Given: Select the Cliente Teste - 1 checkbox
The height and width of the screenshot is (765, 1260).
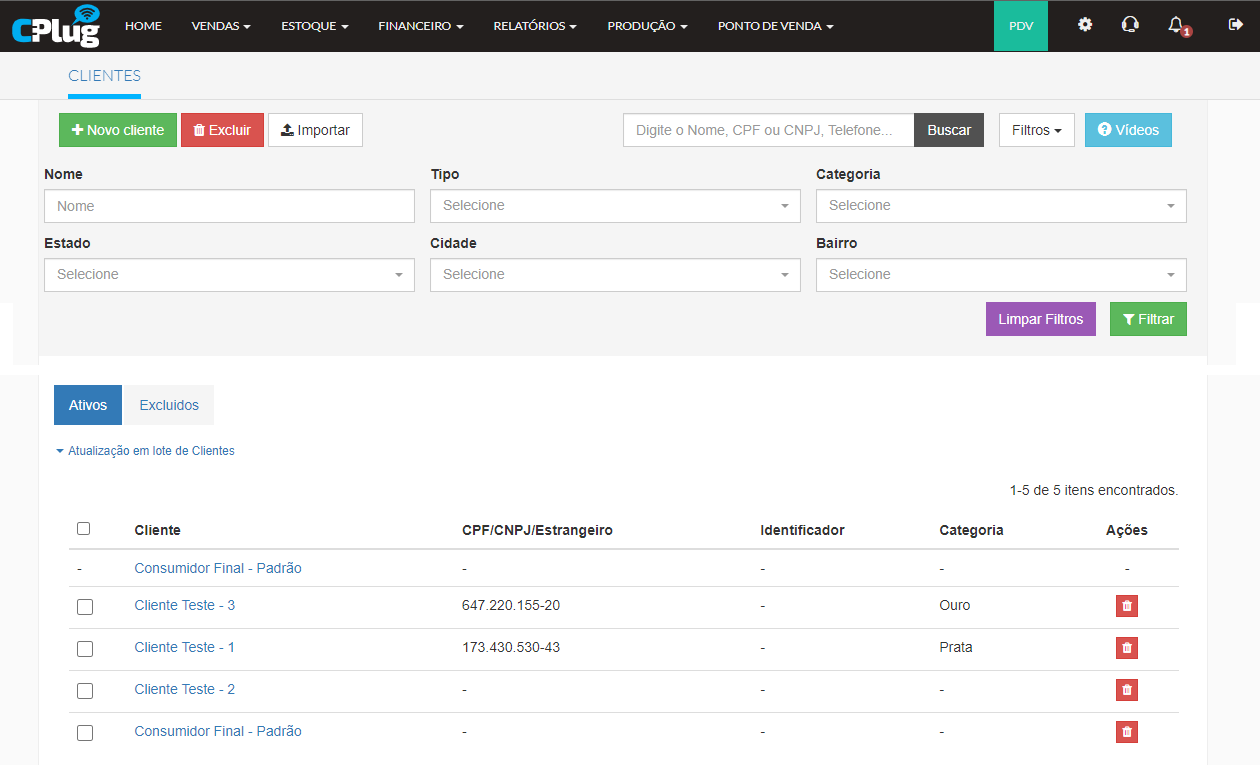Looking at the screenshot, I should point(85,649).
